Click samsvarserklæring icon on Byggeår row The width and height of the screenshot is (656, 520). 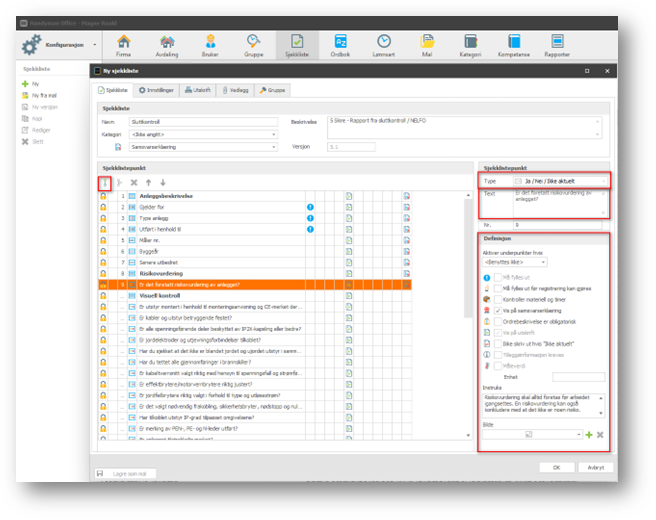click(406, 251)
